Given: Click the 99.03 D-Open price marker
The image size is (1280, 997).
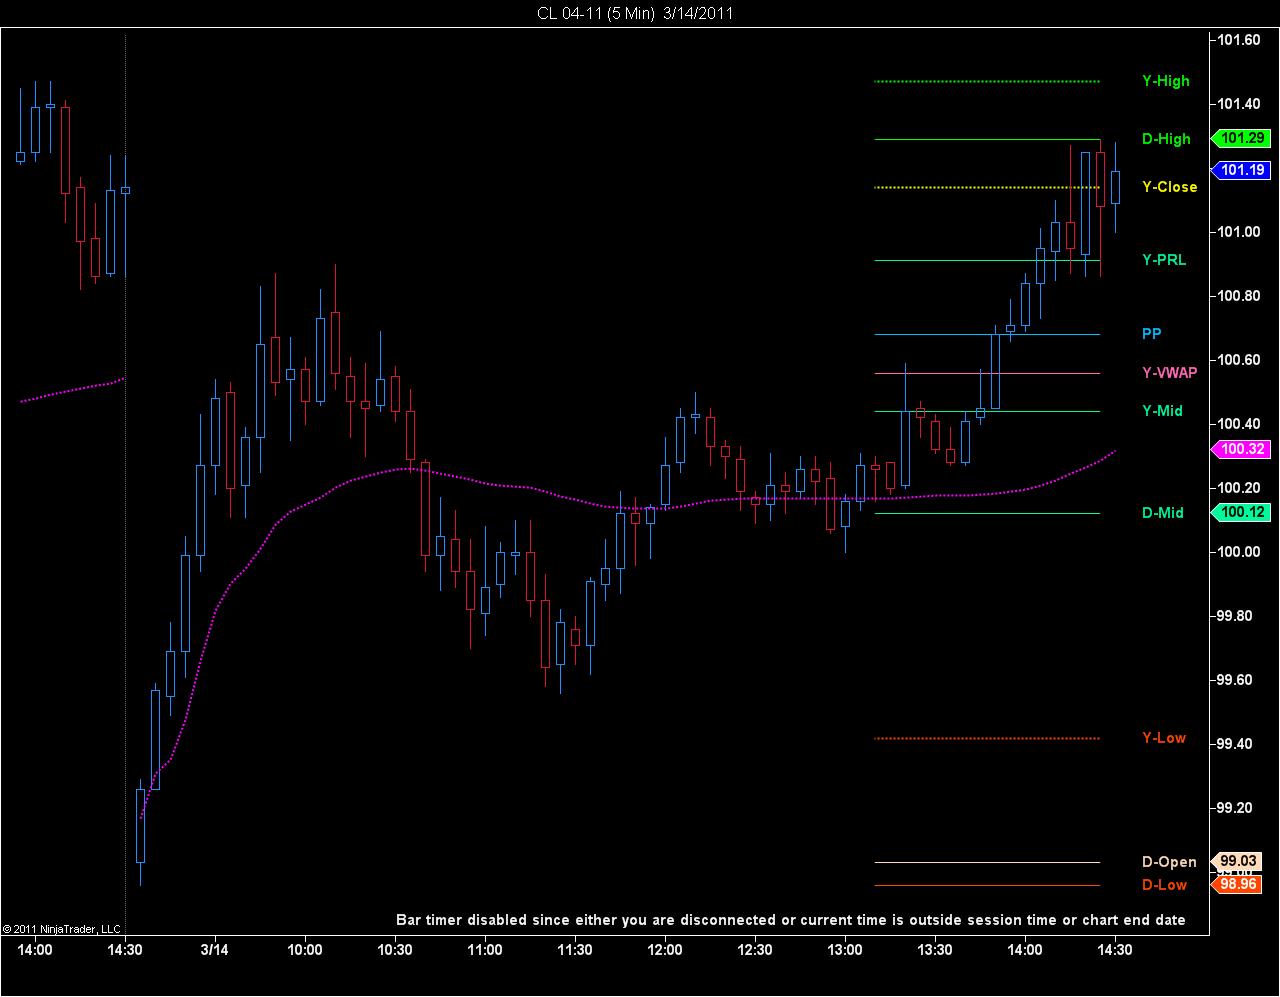Looking at the screenshot, I should click(1237, 861).
